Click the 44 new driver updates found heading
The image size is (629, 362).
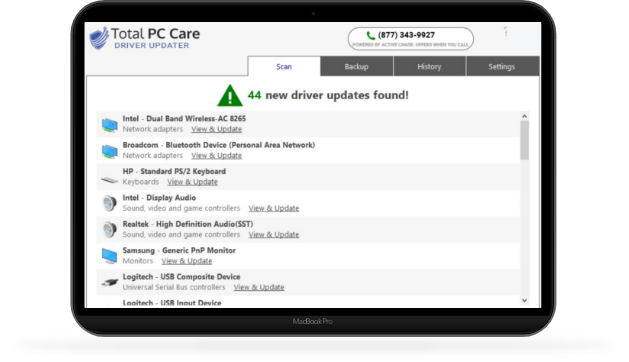(x=328, y=96)
